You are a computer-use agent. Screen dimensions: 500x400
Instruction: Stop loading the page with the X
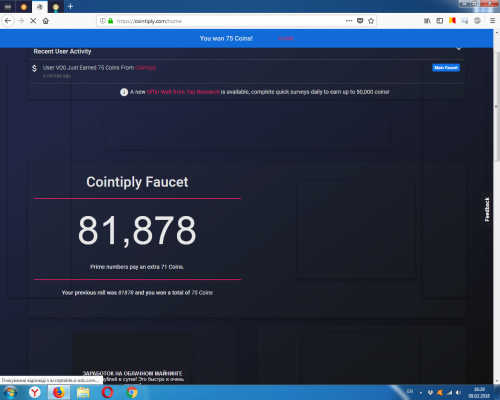pyautogui.click(x=33, y=21)
